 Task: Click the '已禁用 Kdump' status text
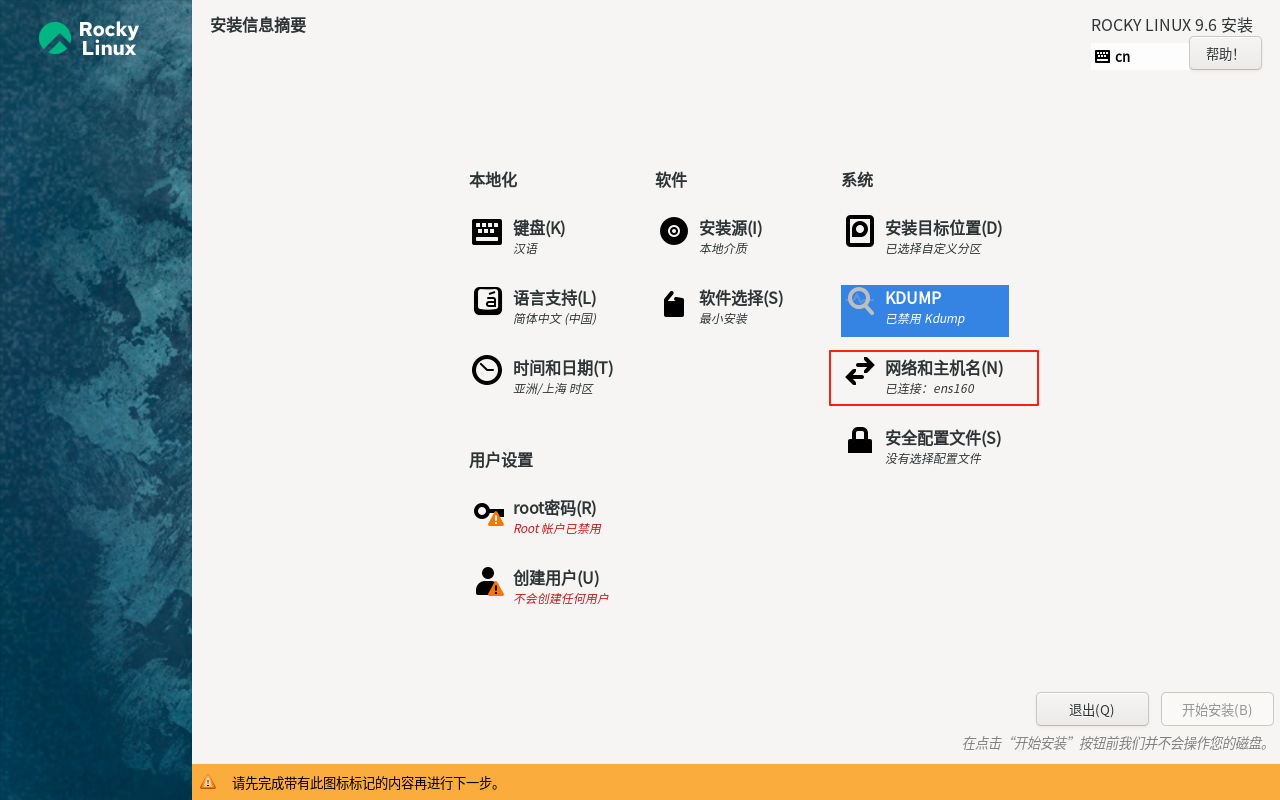point(925,319)
